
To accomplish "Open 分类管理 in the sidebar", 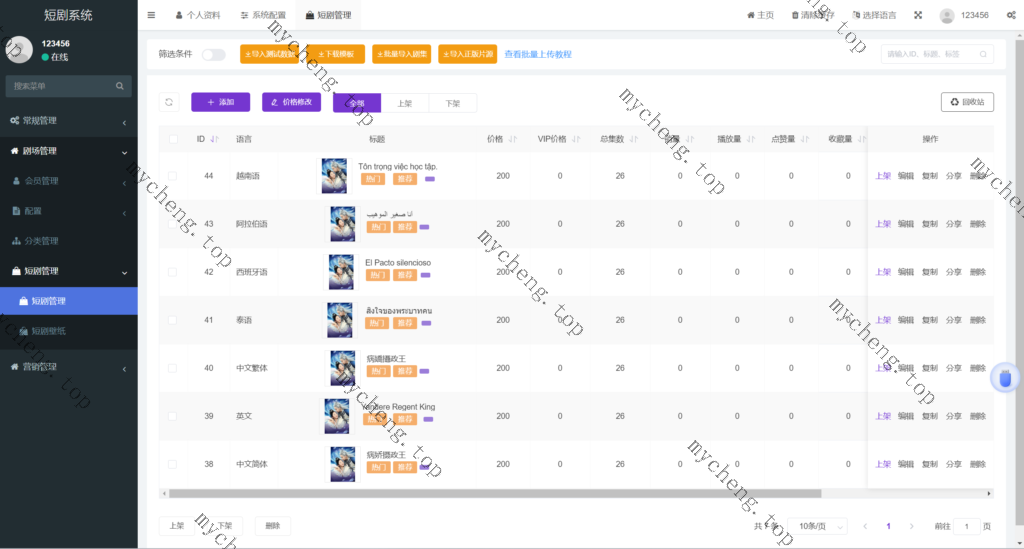I will click(69, 241).
